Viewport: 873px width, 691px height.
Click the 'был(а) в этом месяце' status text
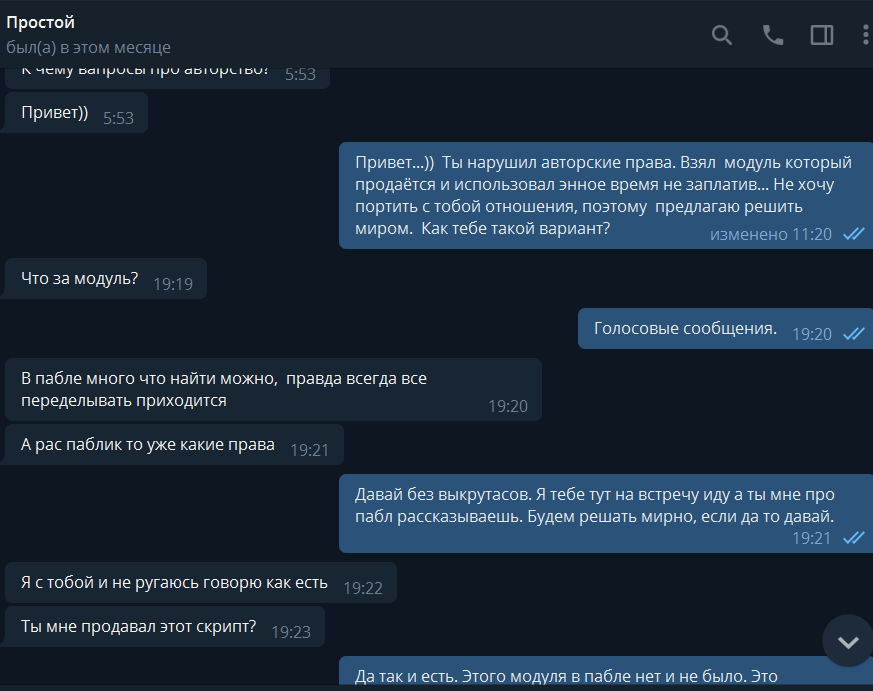point(88,48)
